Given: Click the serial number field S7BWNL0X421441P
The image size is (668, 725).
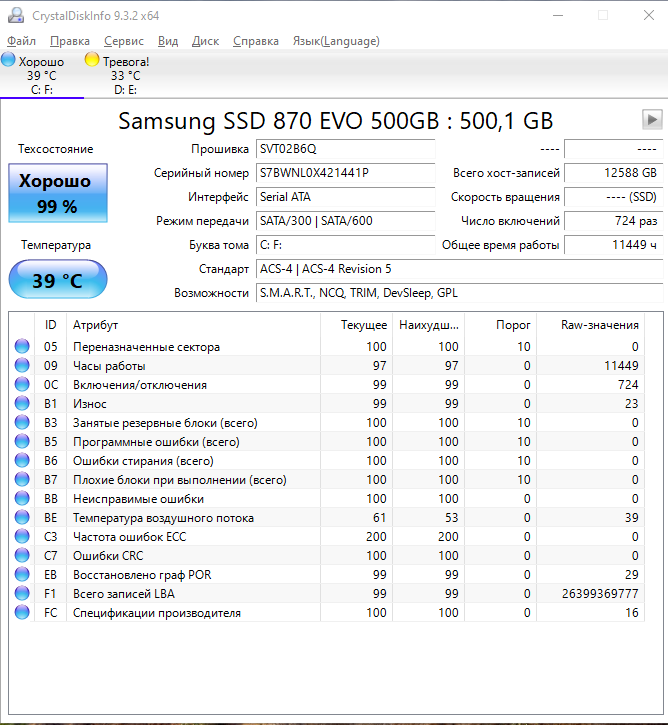Looking at the screenshot, I should tap(345, 173).
